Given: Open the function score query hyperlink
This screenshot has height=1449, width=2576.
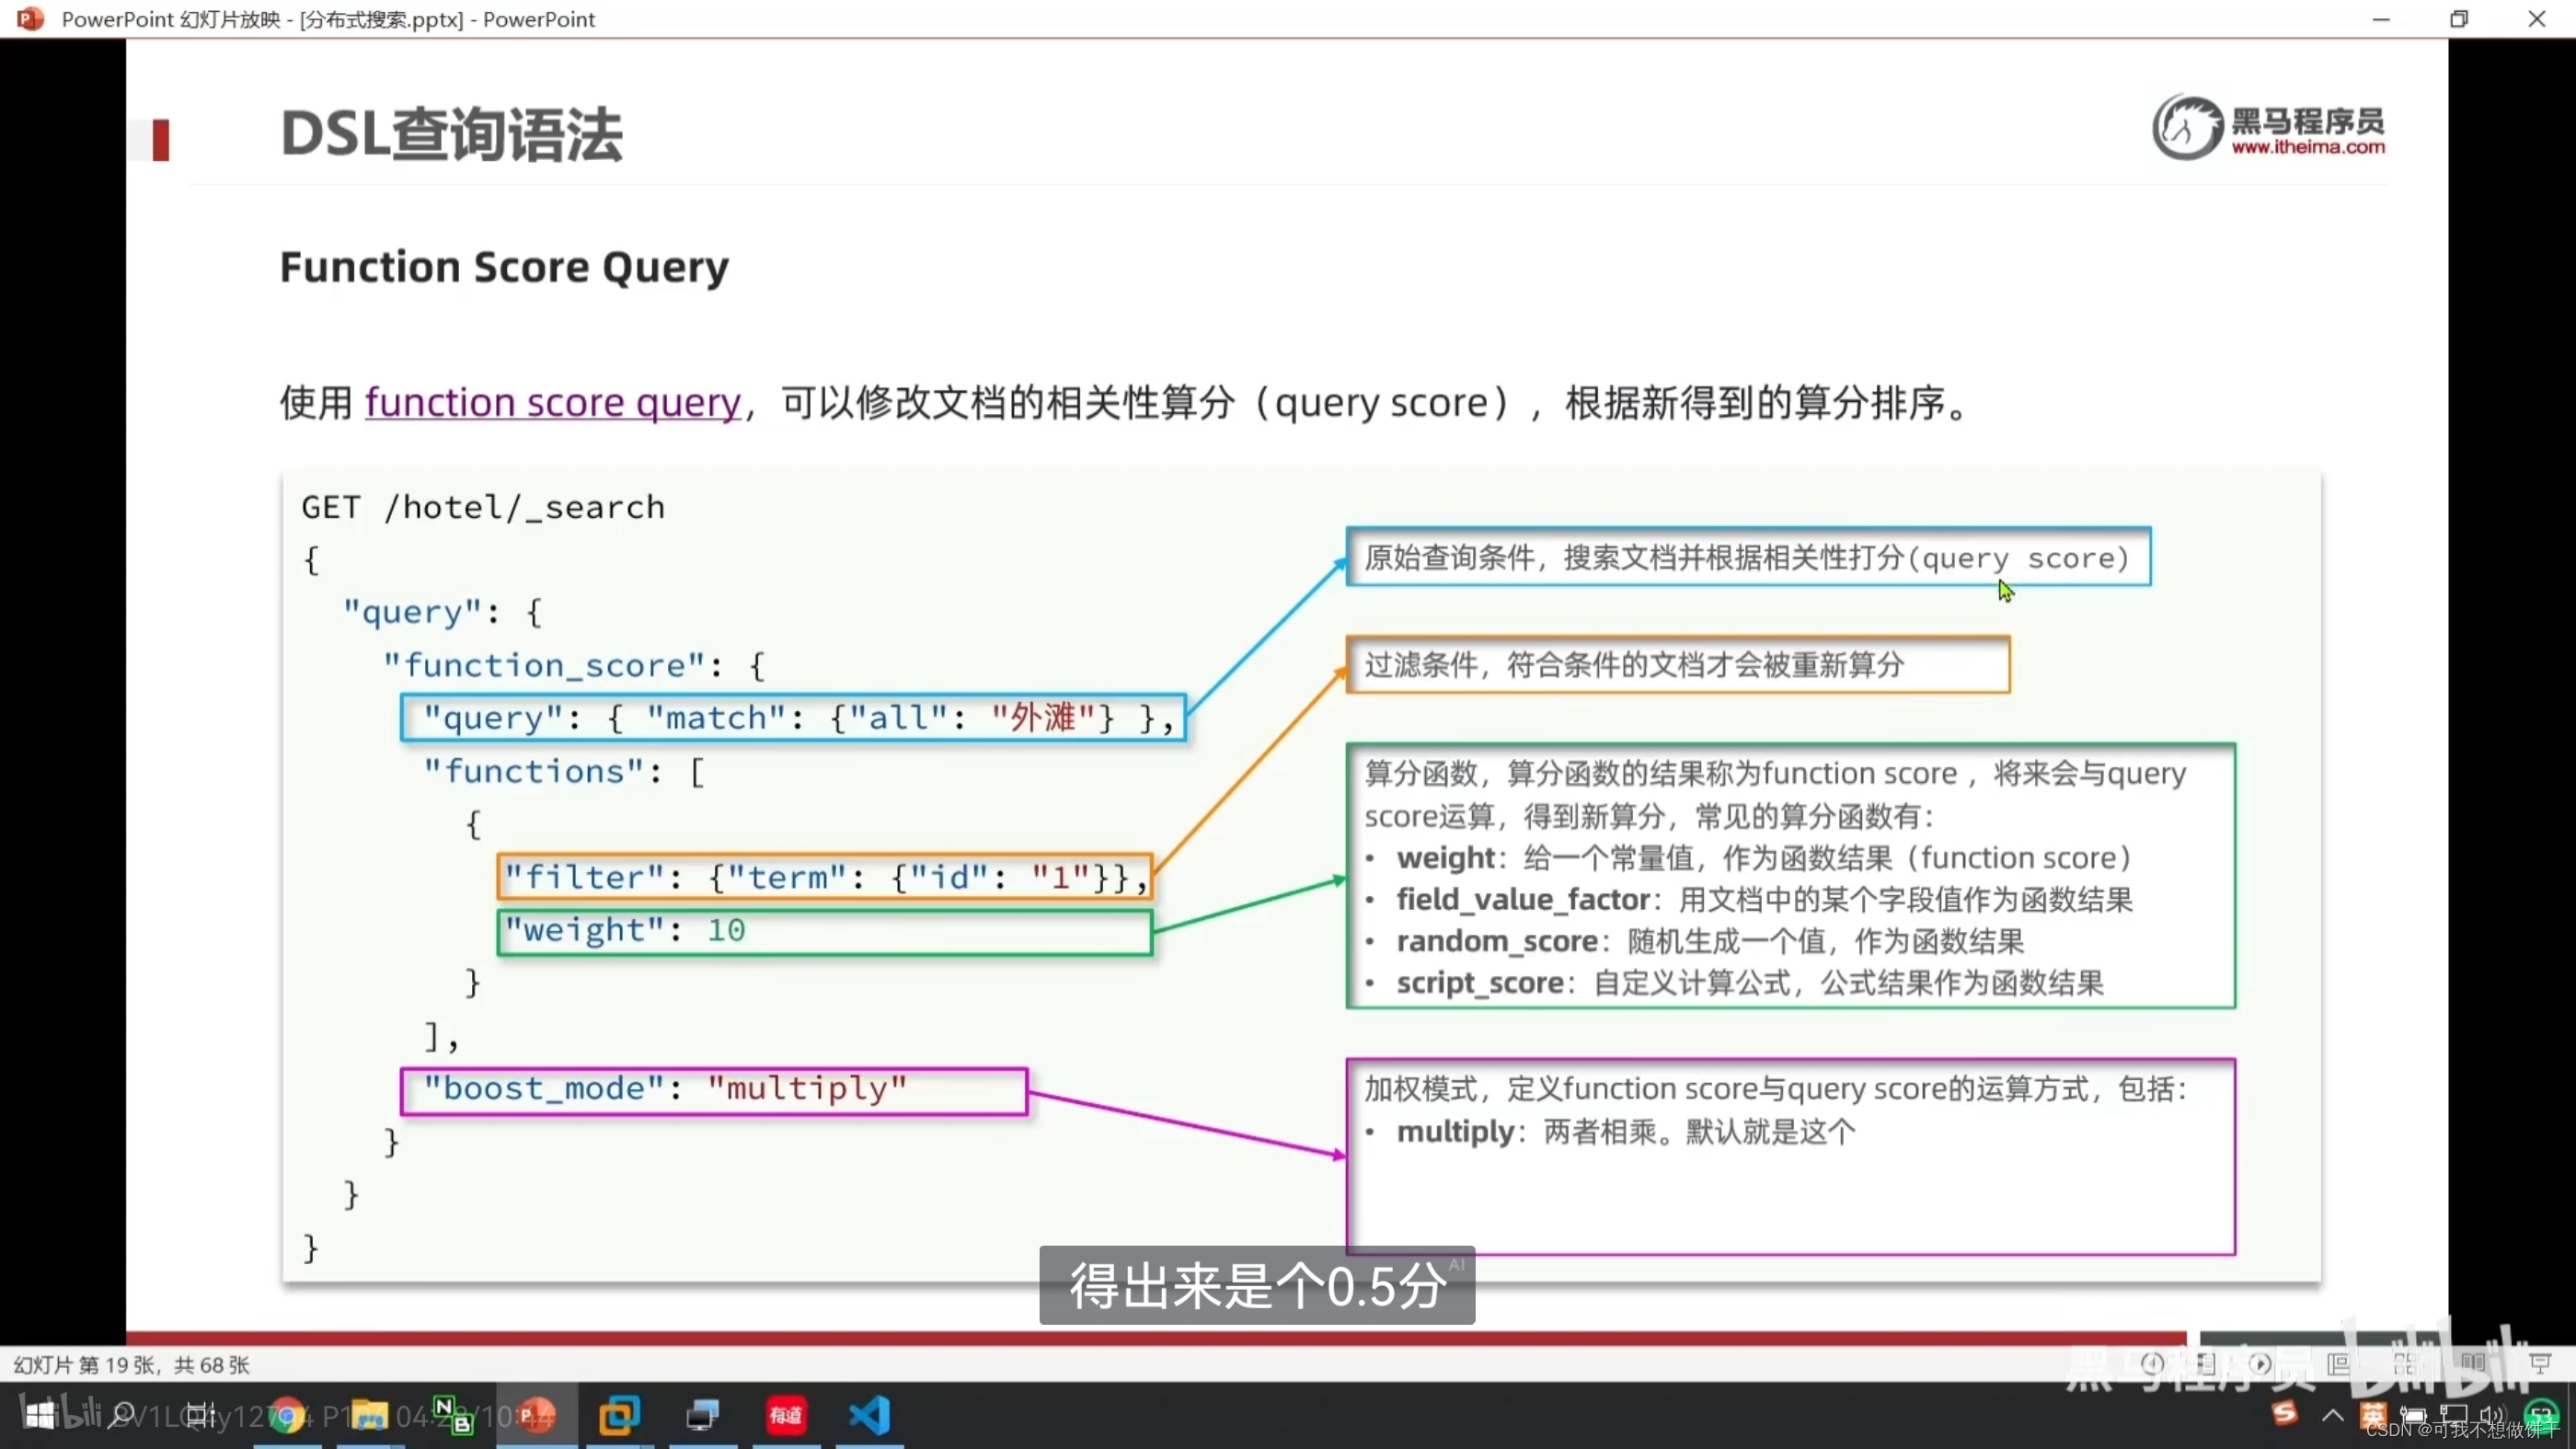Looking at the screenshot, I should coord(553,402).
